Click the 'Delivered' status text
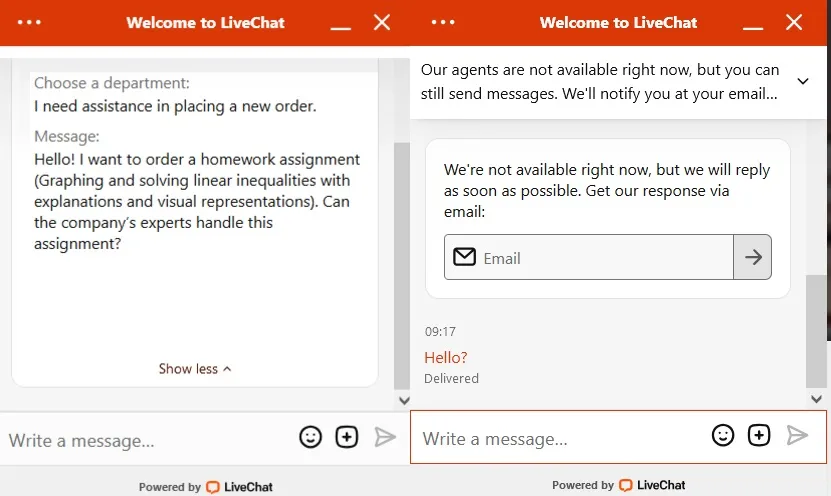The image size is (831, 496). click(451, 378)
